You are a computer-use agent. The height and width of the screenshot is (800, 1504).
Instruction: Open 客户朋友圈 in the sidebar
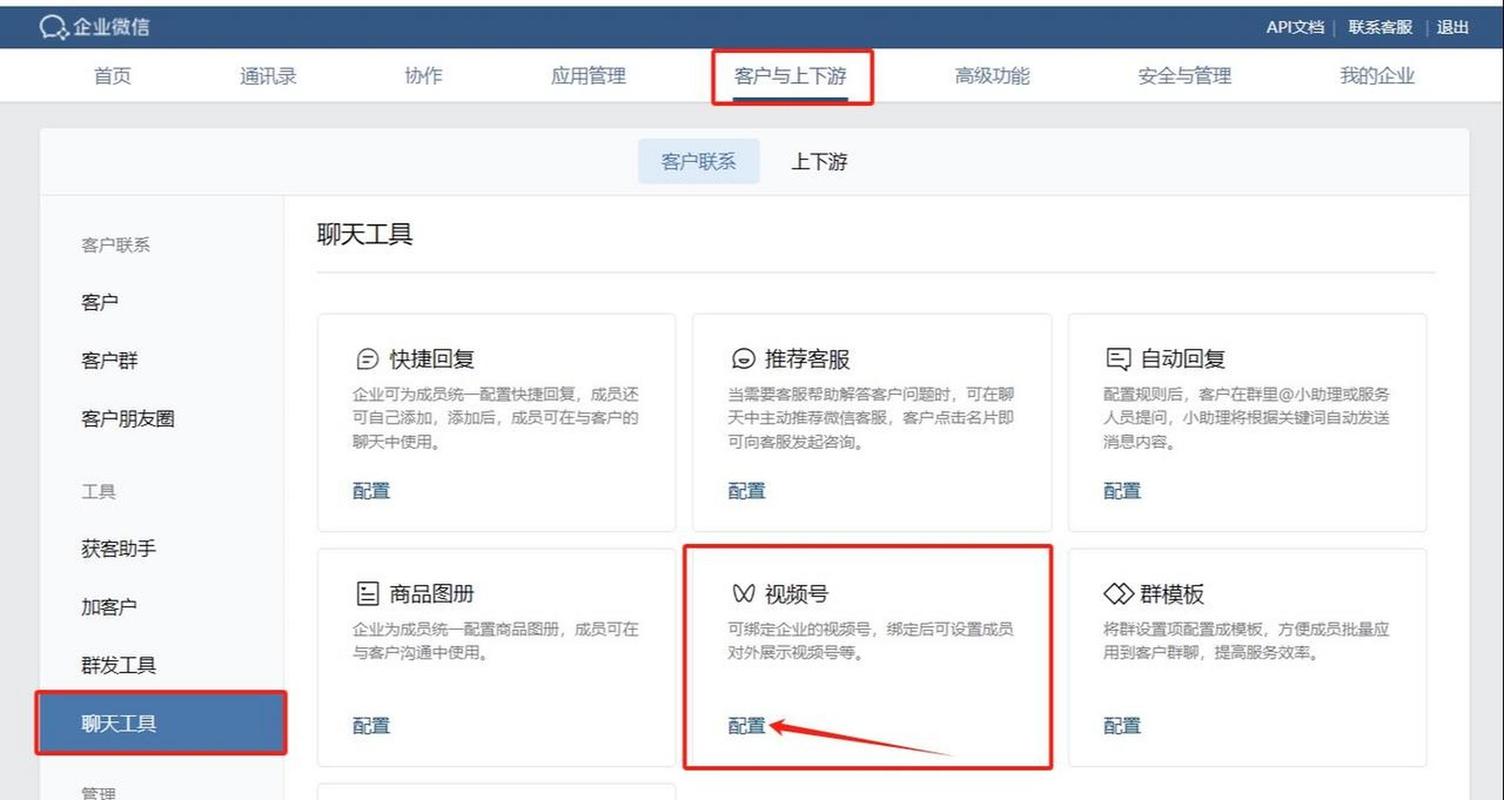128,418
